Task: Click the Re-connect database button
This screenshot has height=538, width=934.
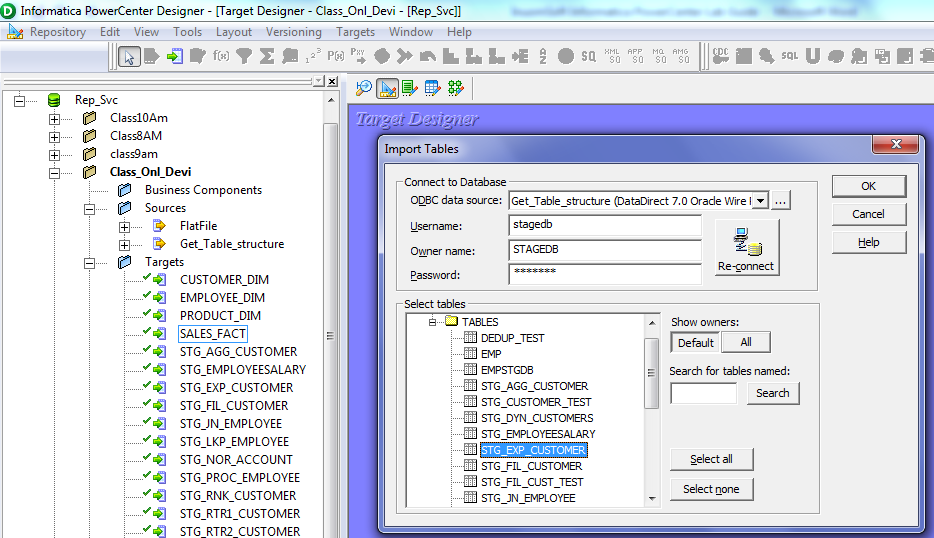Action: [x=746, y=247]
